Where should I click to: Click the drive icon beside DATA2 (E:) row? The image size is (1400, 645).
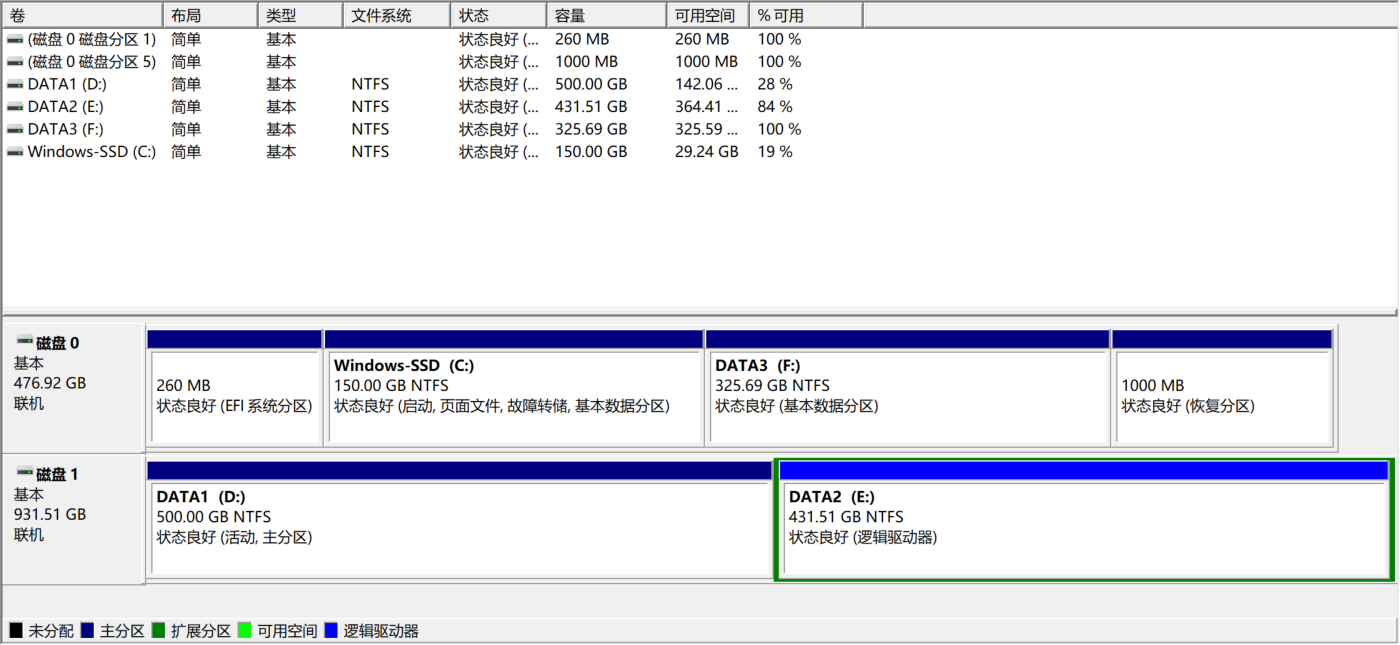point(15,107)
